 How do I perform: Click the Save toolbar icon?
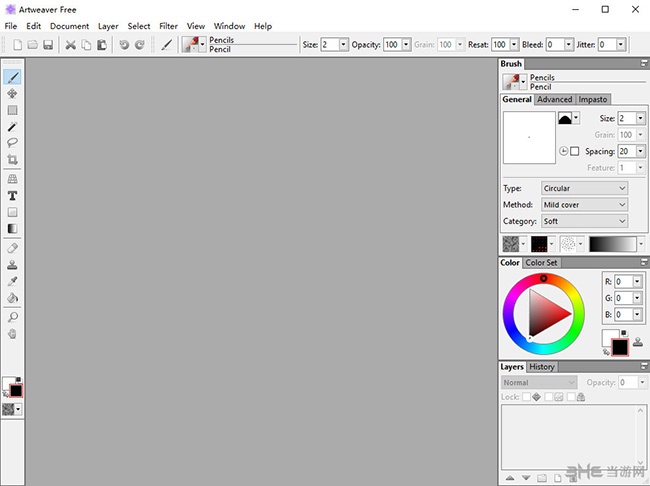[48, 45]
